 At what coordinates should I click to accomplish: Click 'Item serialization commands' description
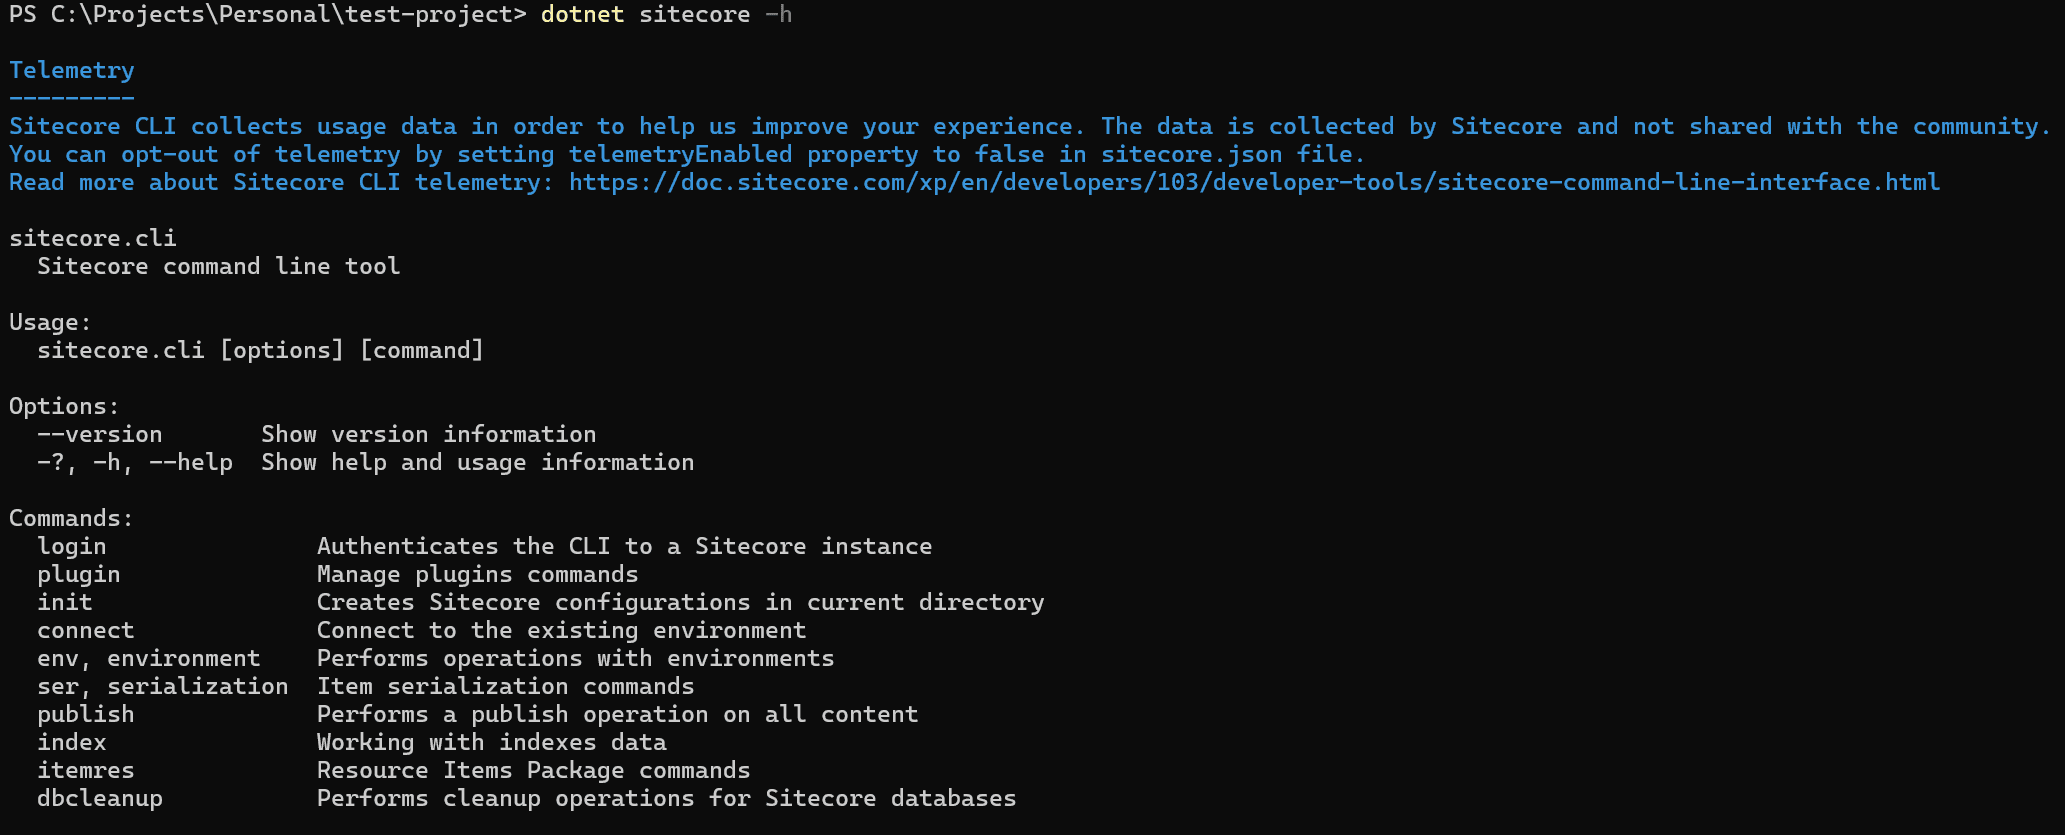(506, 686)
